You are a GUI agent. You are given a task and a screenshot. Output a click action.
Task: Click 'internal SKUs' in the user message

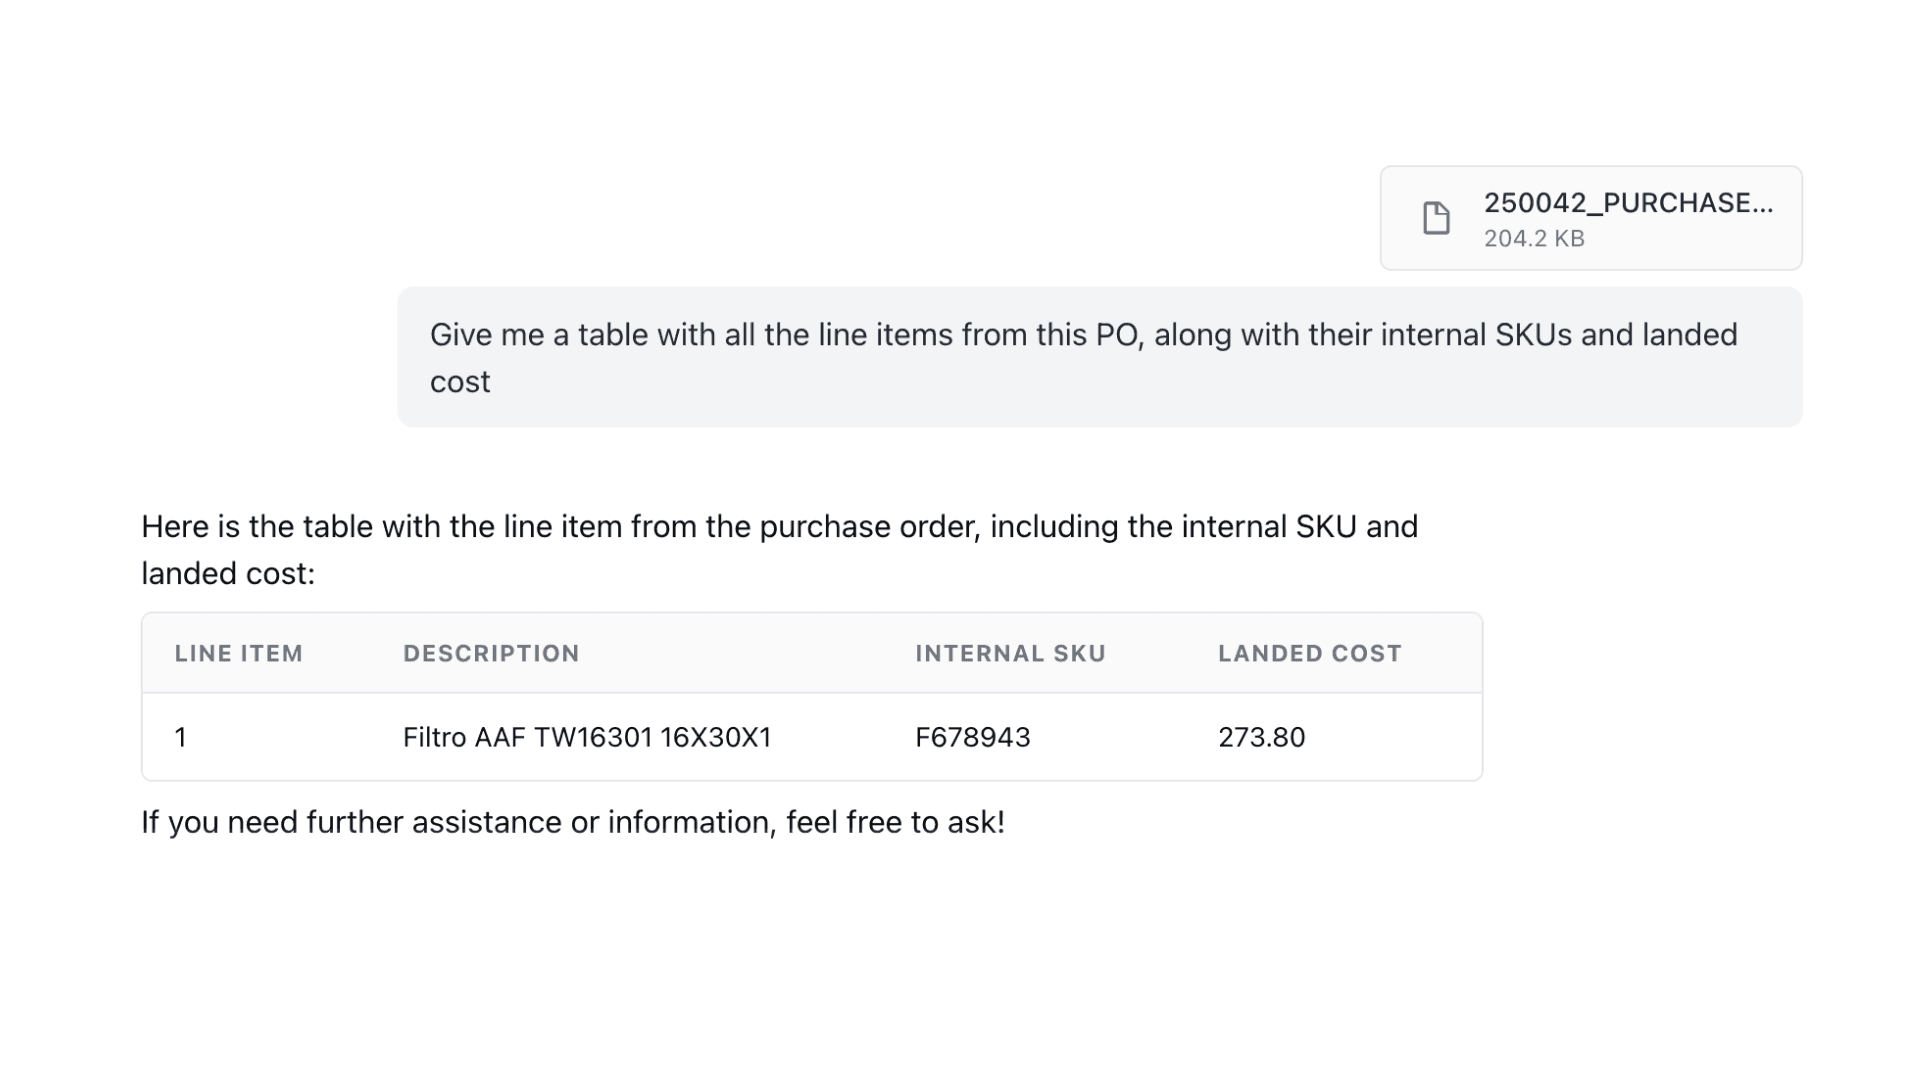point(1475,335)
